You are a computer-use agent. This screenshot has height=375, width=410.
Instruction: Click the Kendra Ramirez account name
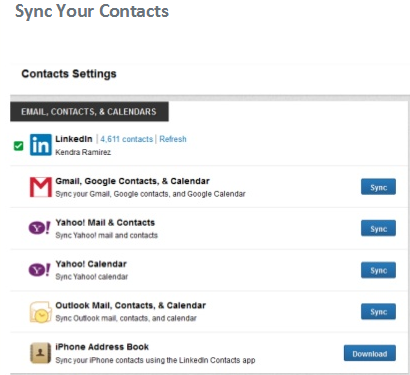pyautogui.click(x=83, y=152)
